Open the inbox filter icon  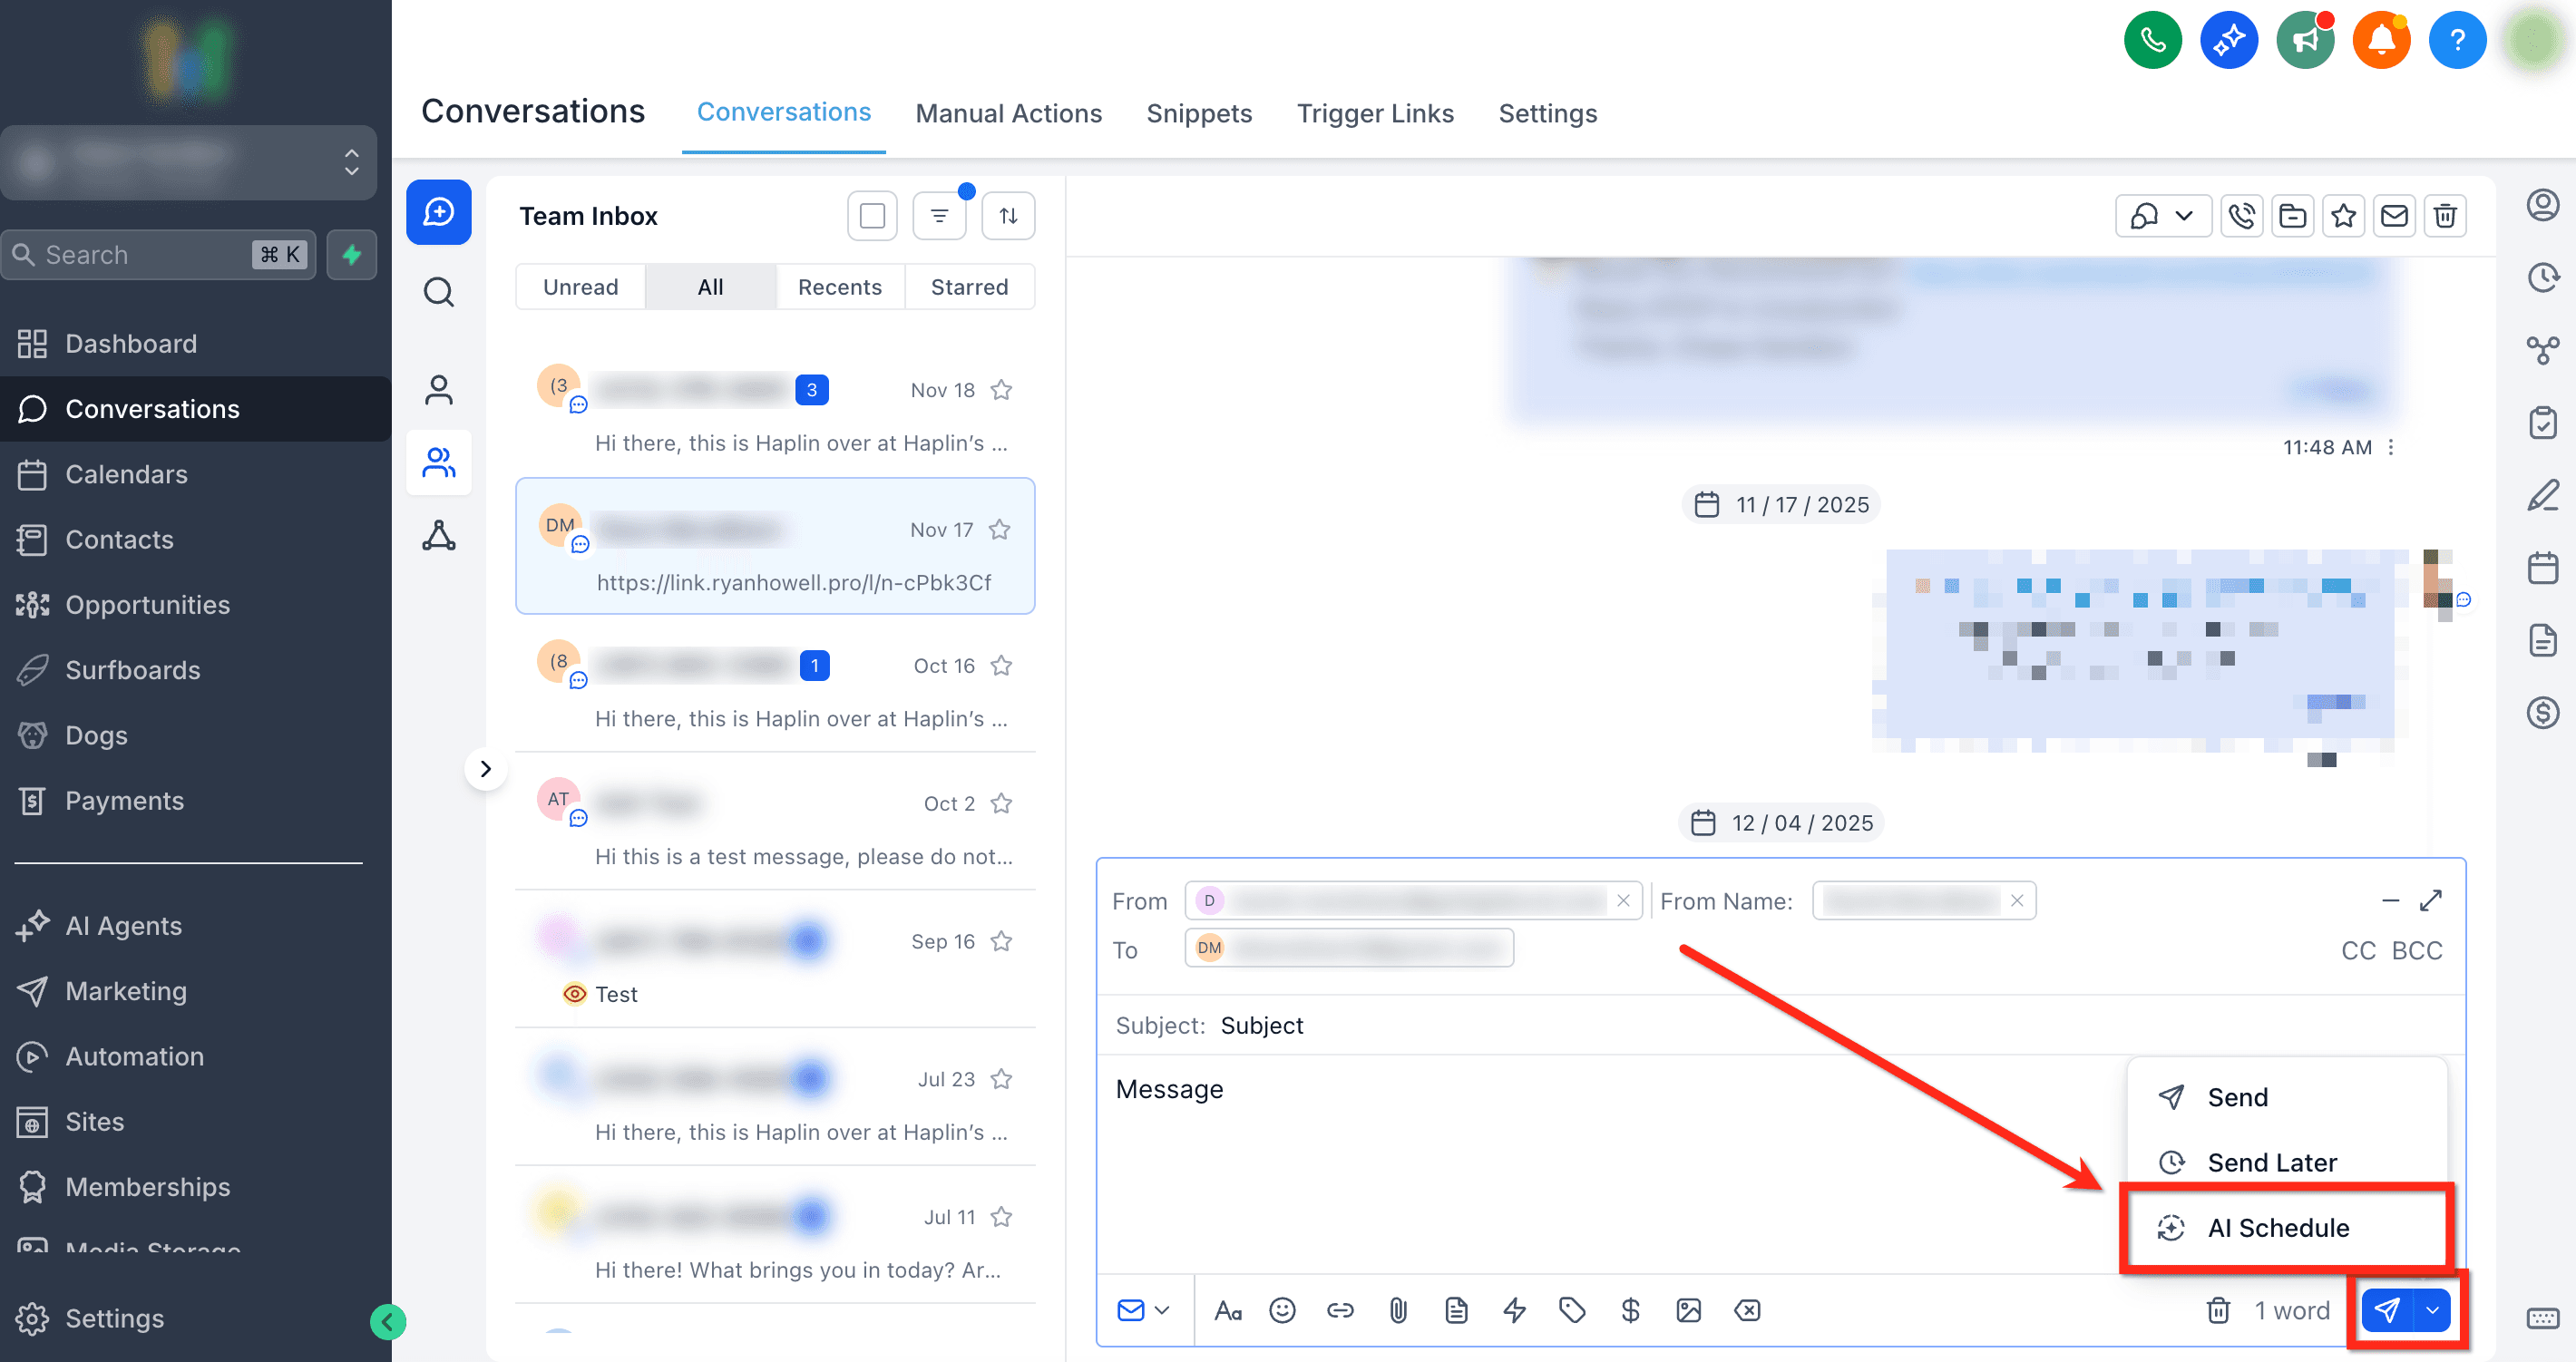point(939,216)
